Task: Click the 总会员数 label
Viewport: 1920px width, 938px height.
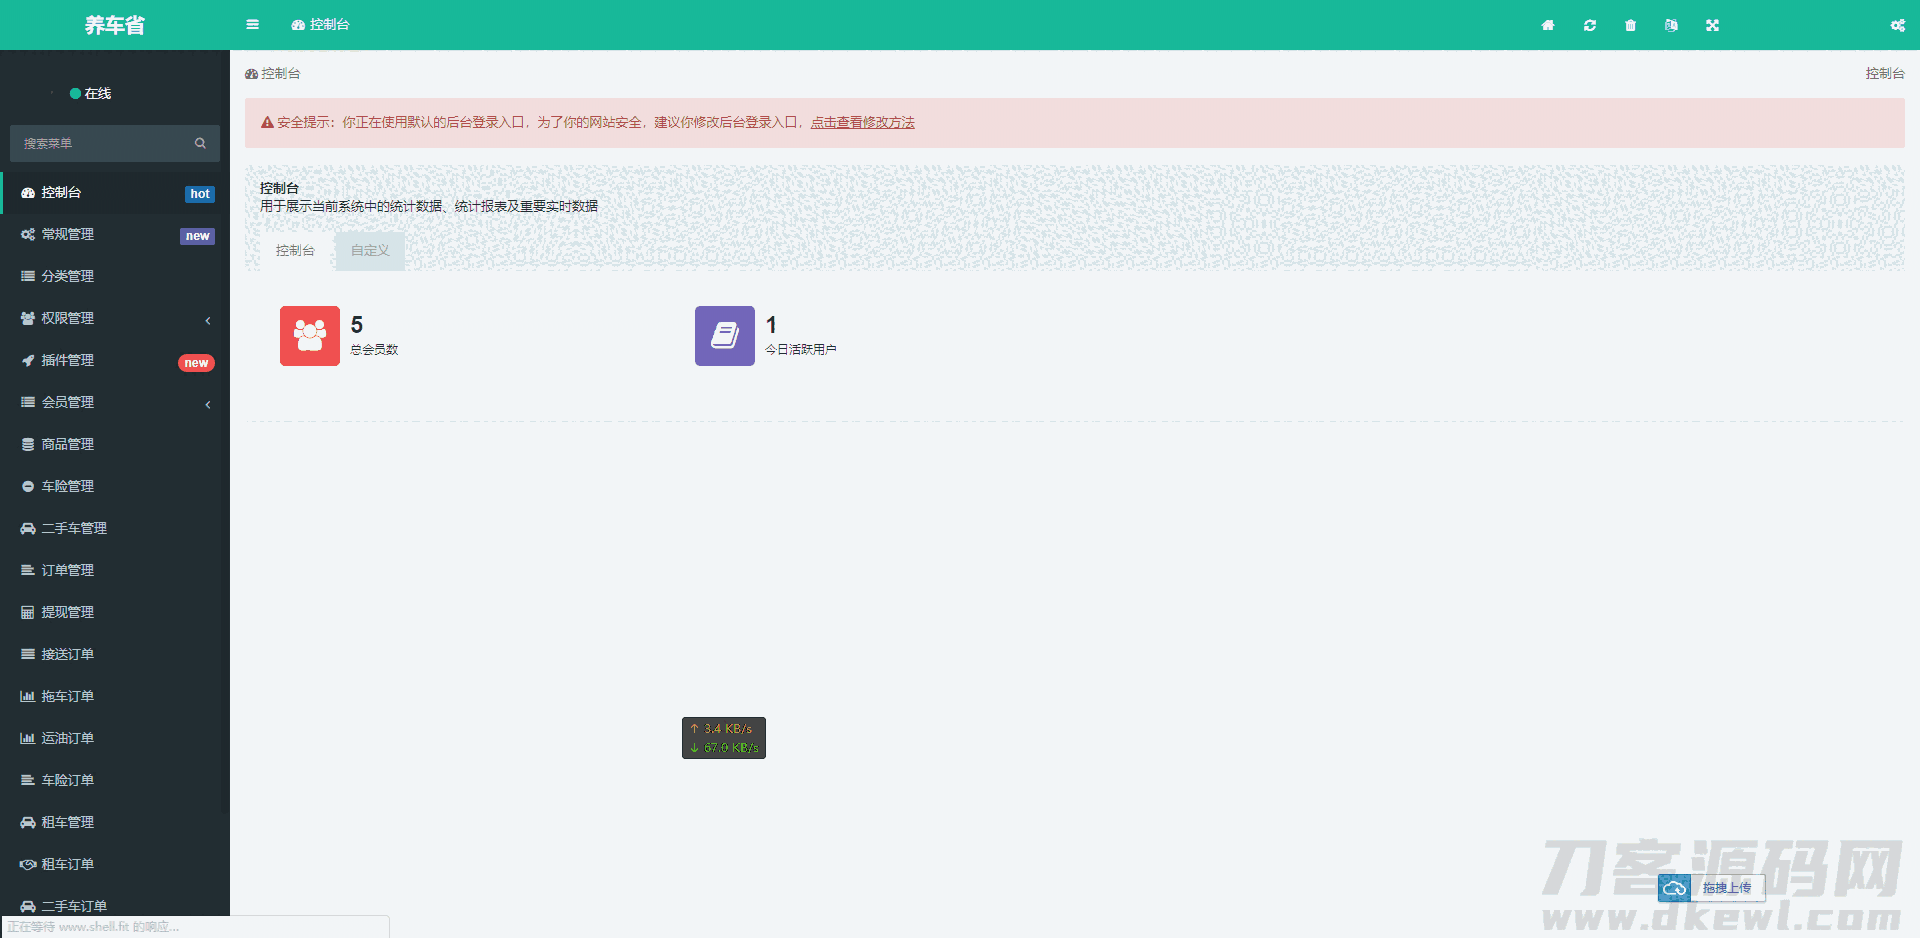Action: pyautogui.click(x=375, y=350)
